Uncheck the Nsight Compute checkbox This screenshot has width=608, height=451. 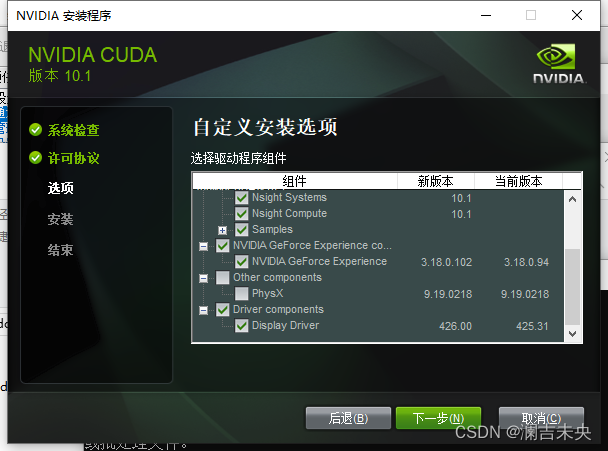point(242,214)
